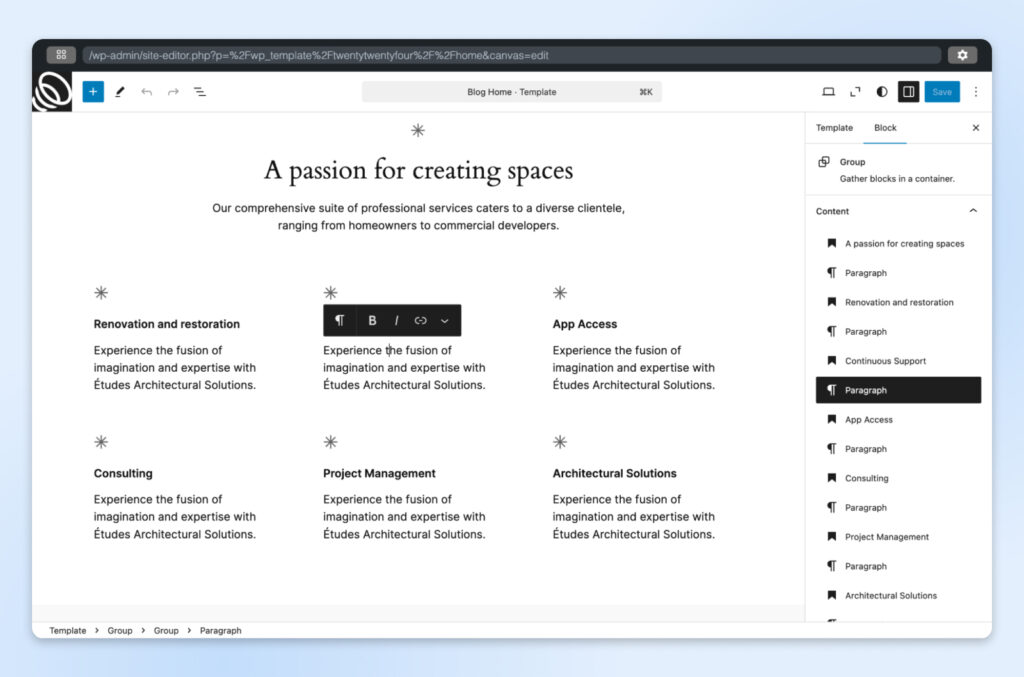Toggle the Settings sidebar panel
The width and height of the screenshot is (1024, 677).
pyautogui.click(x=908, y=91)
